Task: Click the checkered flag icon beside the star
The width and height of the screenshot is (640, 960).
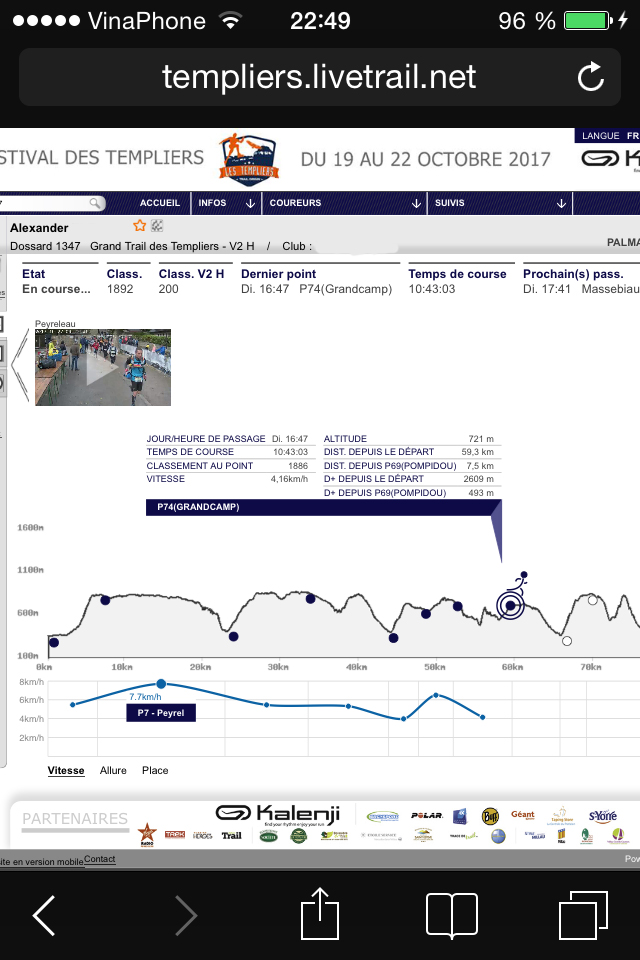Action: (x=157, y=226)
